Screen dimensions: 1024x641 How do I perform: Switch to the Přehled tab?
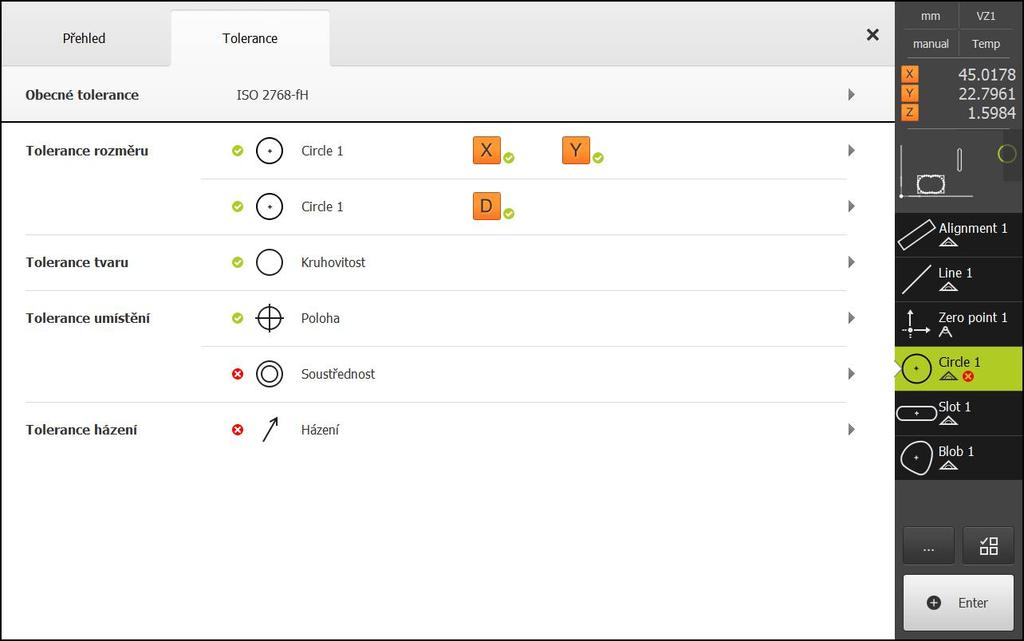click(x=84, y=39)
